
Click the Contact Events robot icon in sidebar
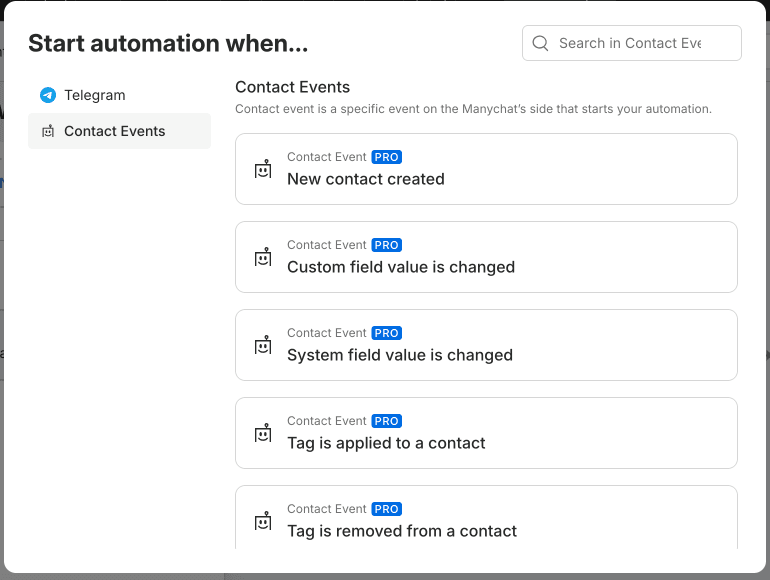[48, 131]
